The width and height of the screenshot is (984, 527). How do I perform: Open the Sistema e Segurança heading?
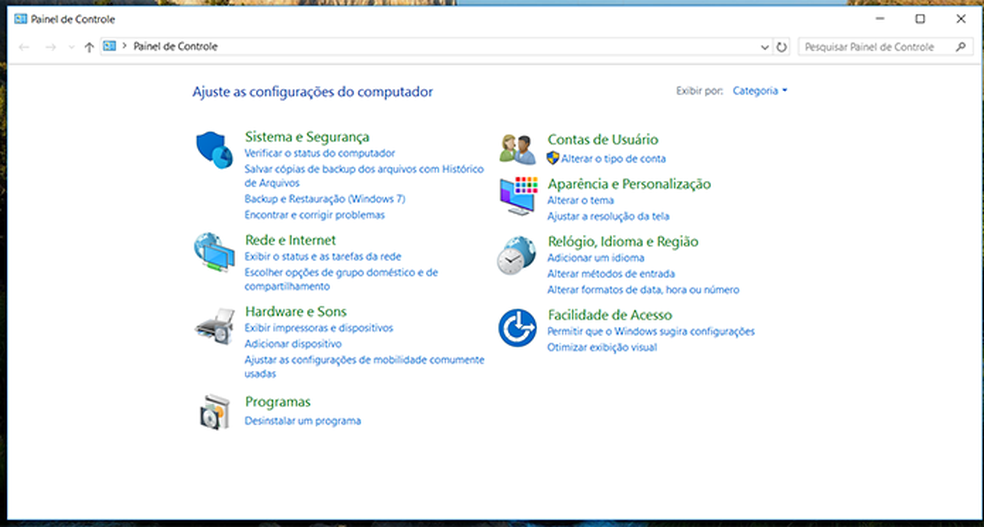coord(307,136)
